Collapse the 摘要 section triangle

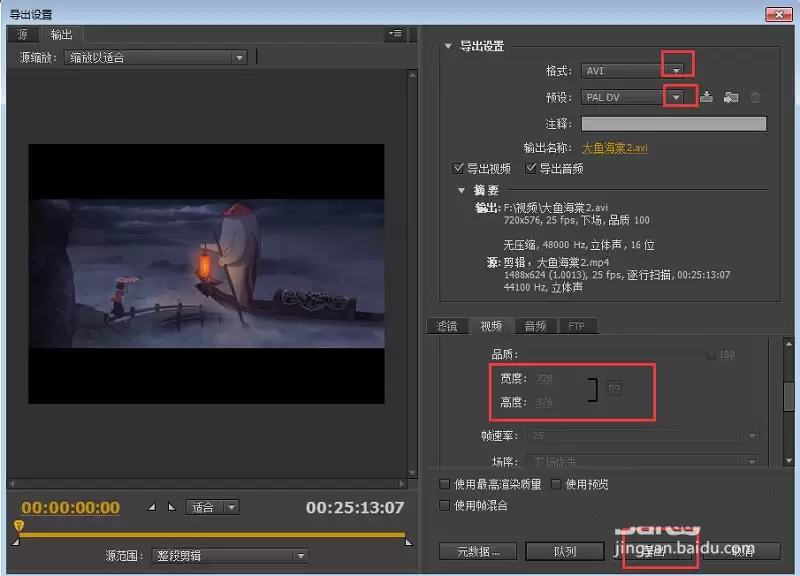pyautogui.click(x=461, y=190)
